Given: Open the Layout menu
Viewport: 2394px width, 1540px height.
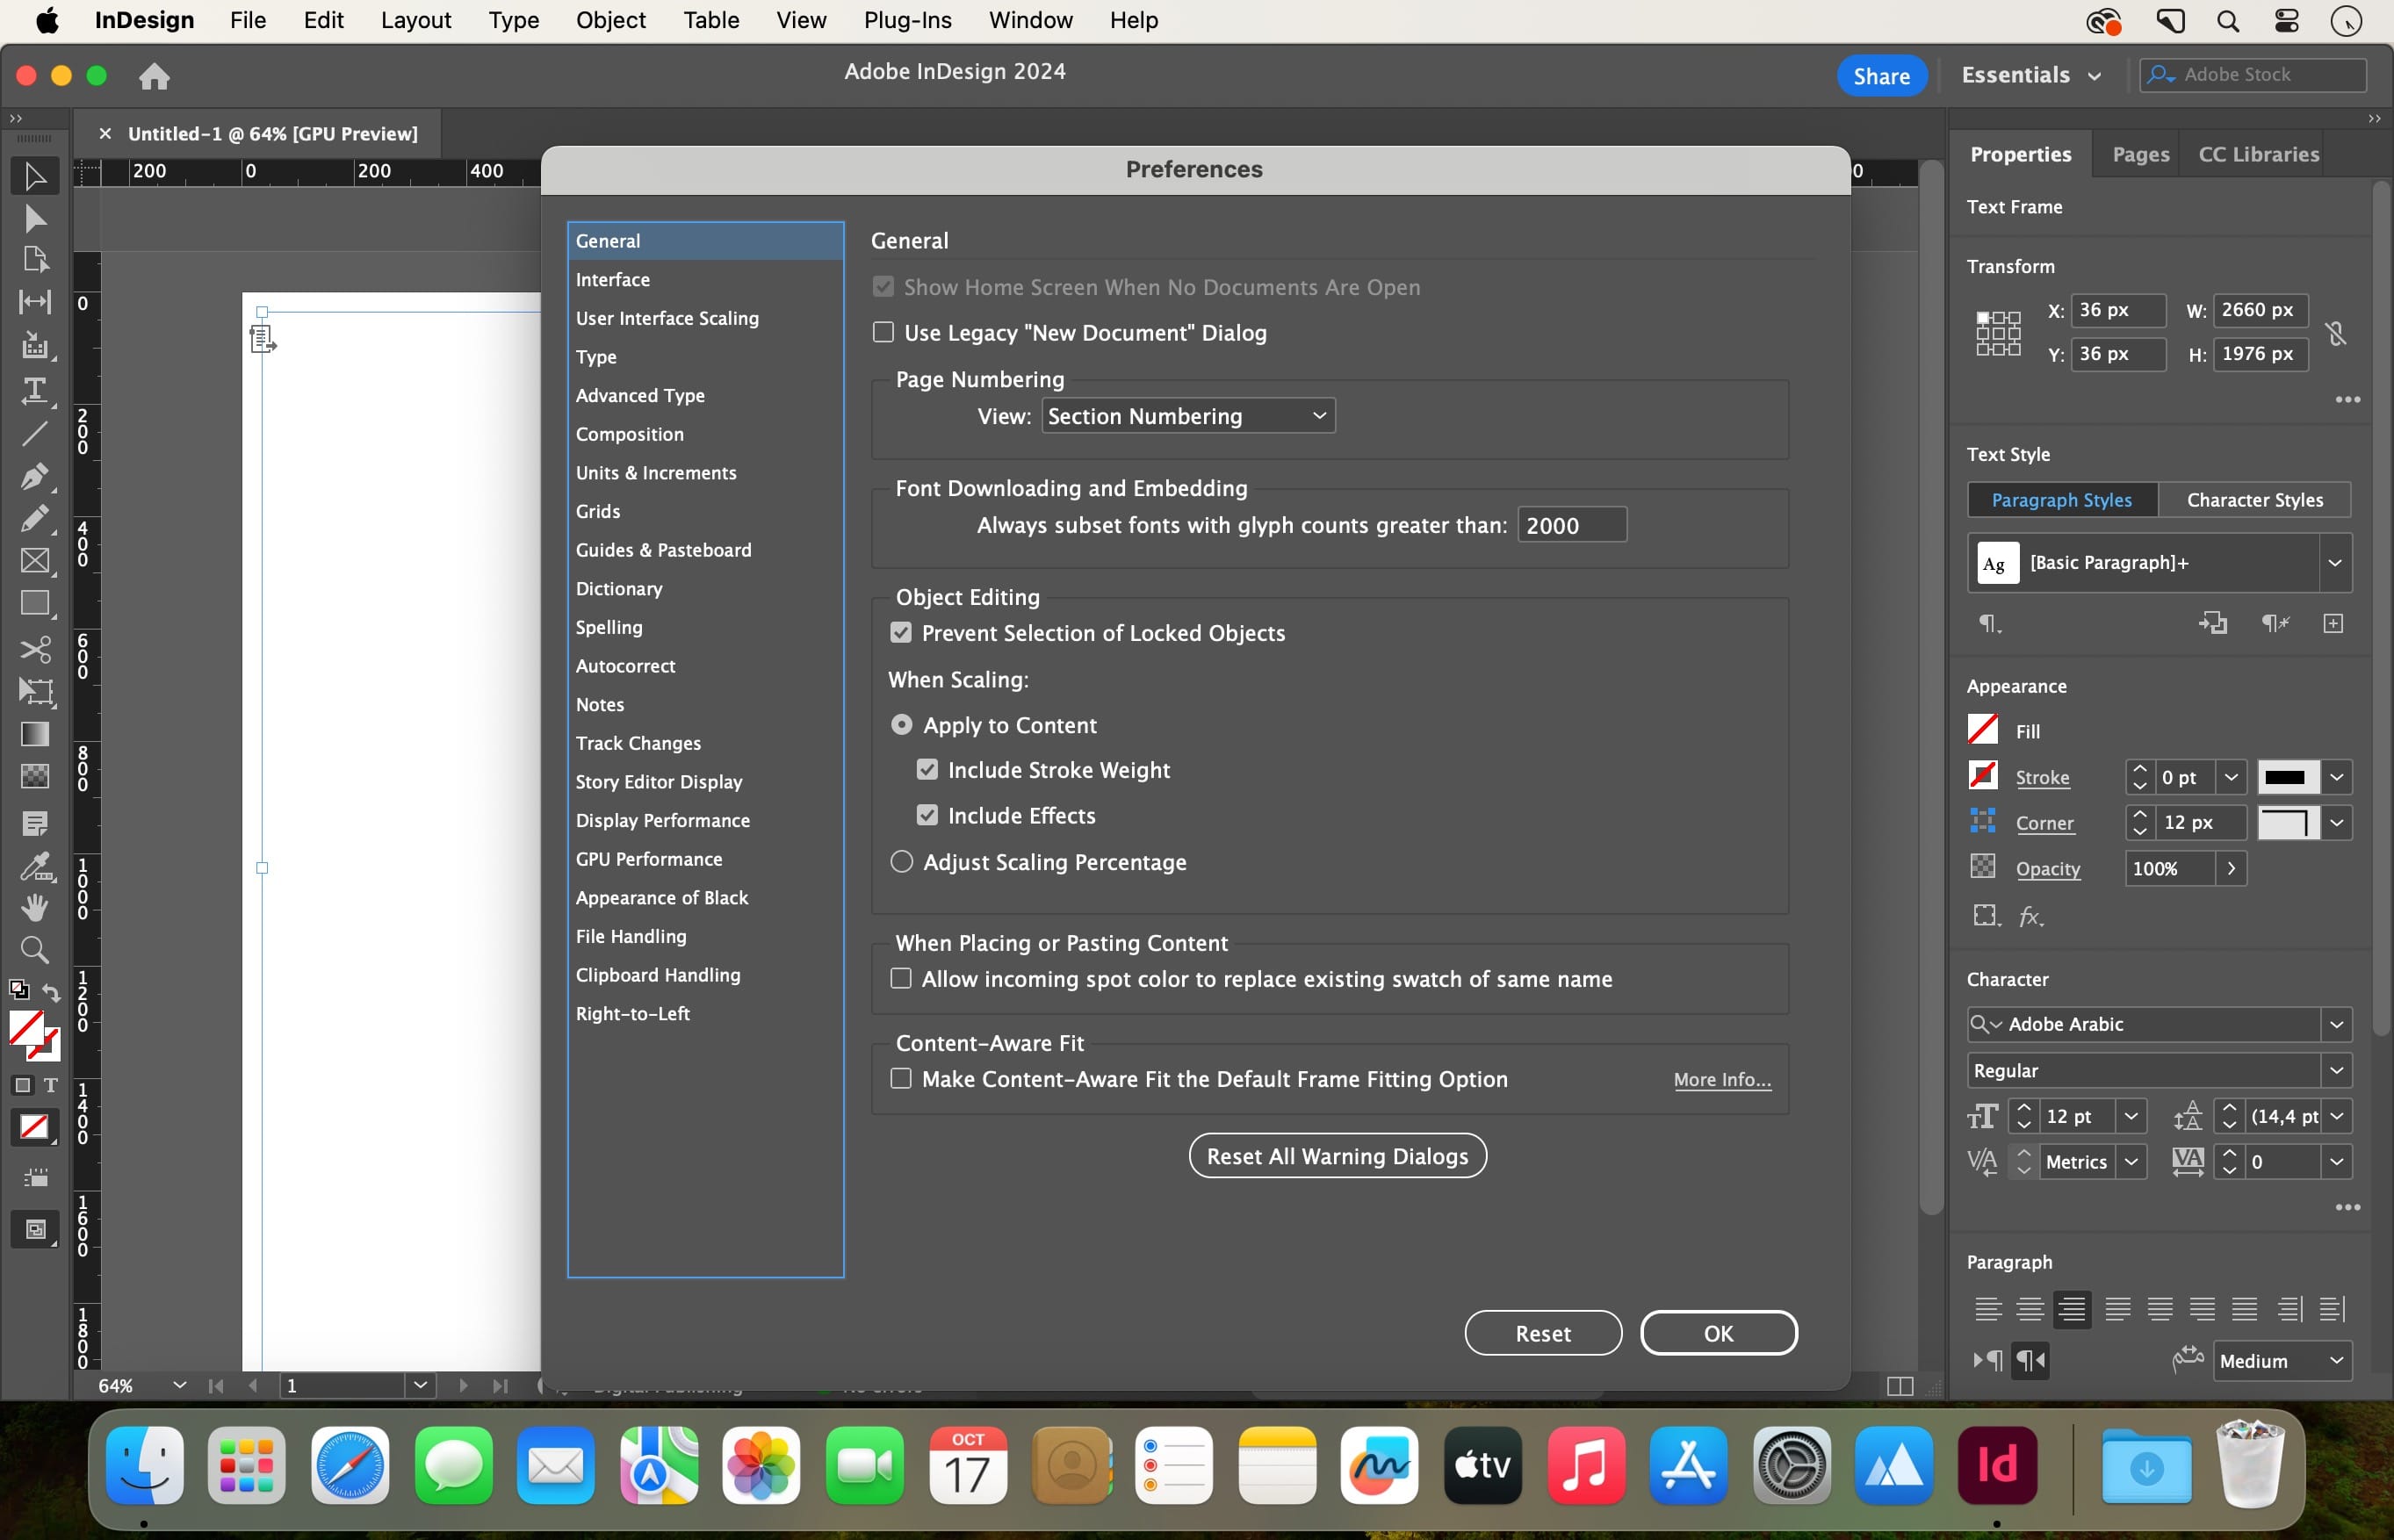Looking at the screenshot, I should pyautogui.click(x=416, y=21).
